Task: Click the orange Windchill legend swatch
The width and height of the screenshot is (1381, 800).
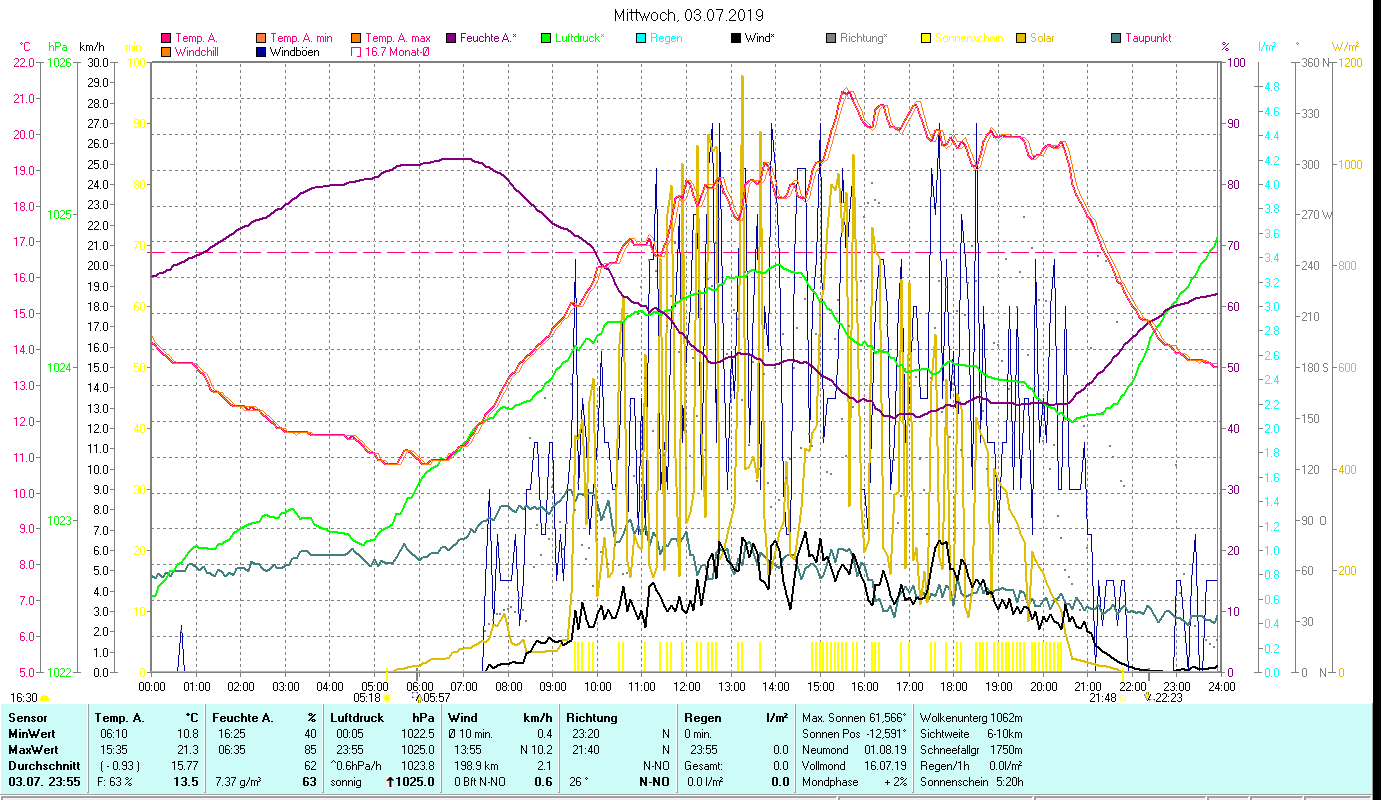Action: [166, 52]
